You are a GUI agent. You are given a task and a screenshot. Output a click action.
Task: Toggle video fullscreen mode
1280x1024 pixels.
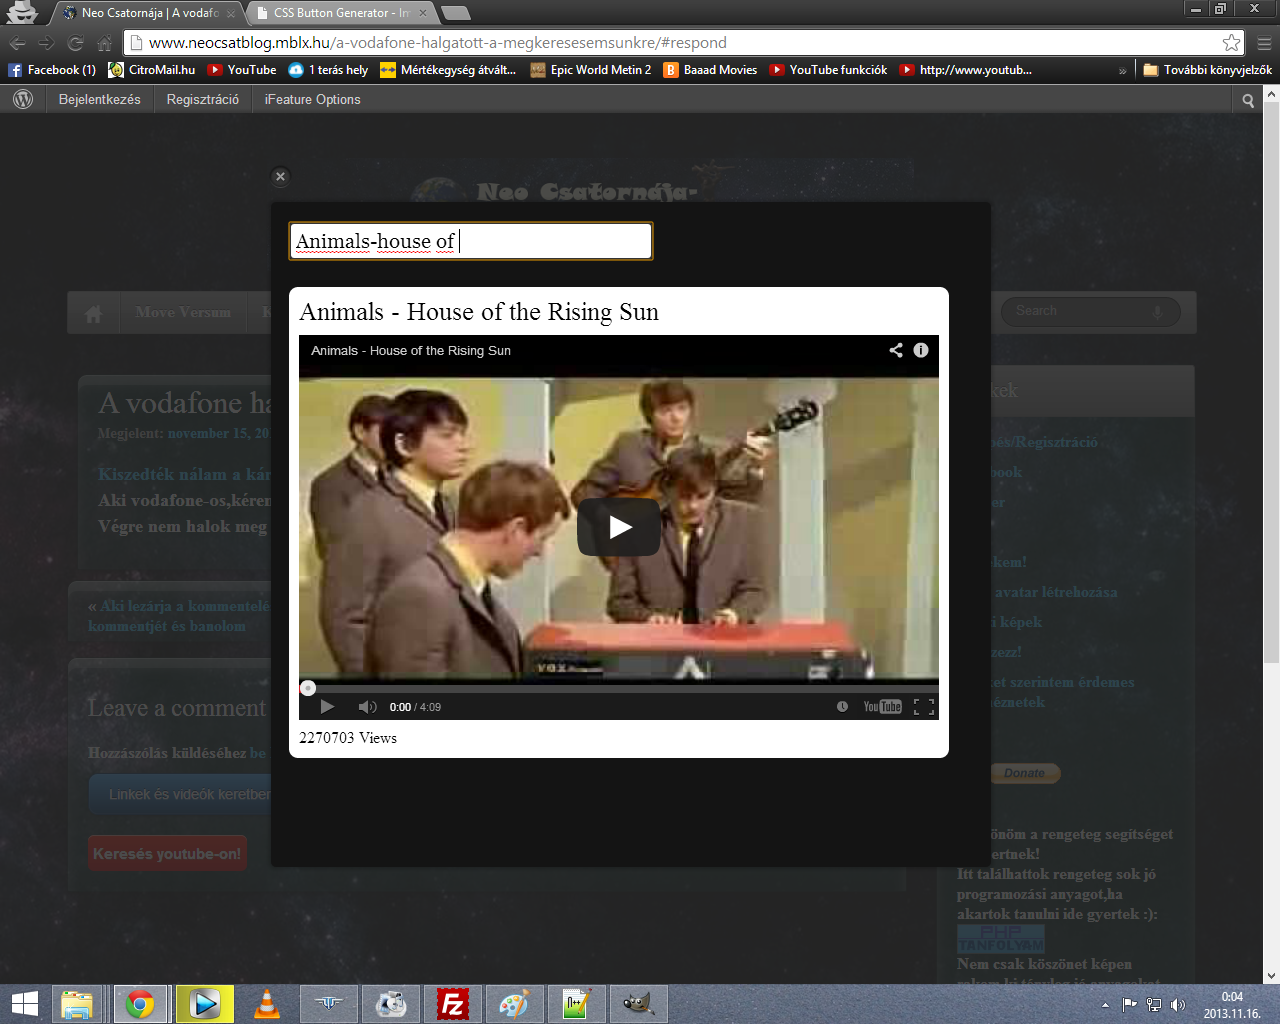924,706
